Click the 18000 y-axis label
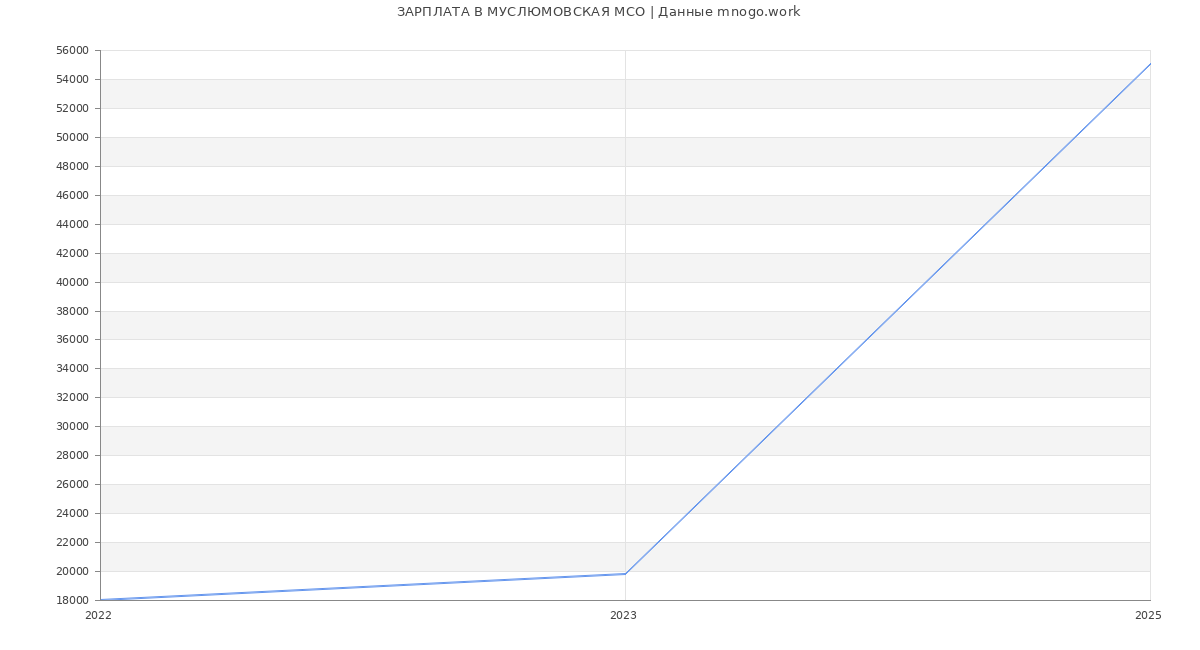This screenshot has width=1200, height=650. [x=72, y=600]
